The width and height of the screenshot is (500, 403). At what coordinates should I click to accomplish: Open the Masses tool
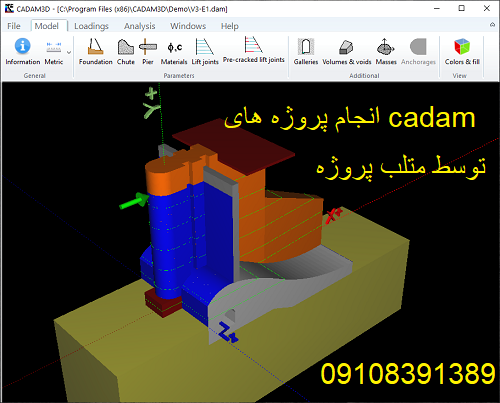tap(386, 52)
